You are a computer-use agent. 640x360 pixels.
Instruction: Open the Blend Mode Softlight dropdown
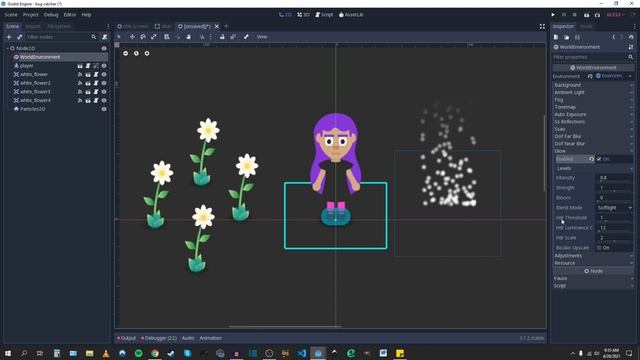point(614,208)
